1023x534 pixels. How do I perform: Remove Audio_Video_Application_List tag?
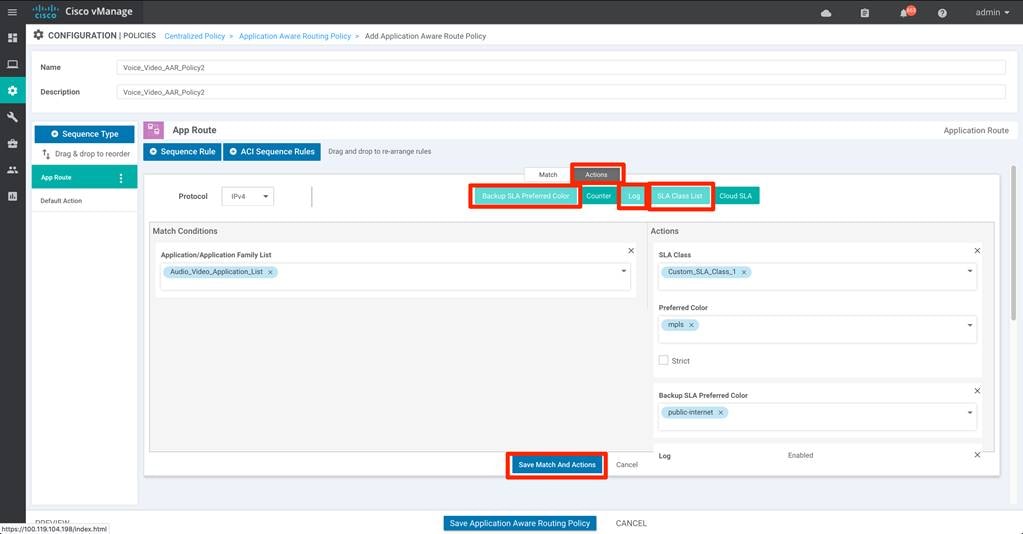(x=270, y=272)
